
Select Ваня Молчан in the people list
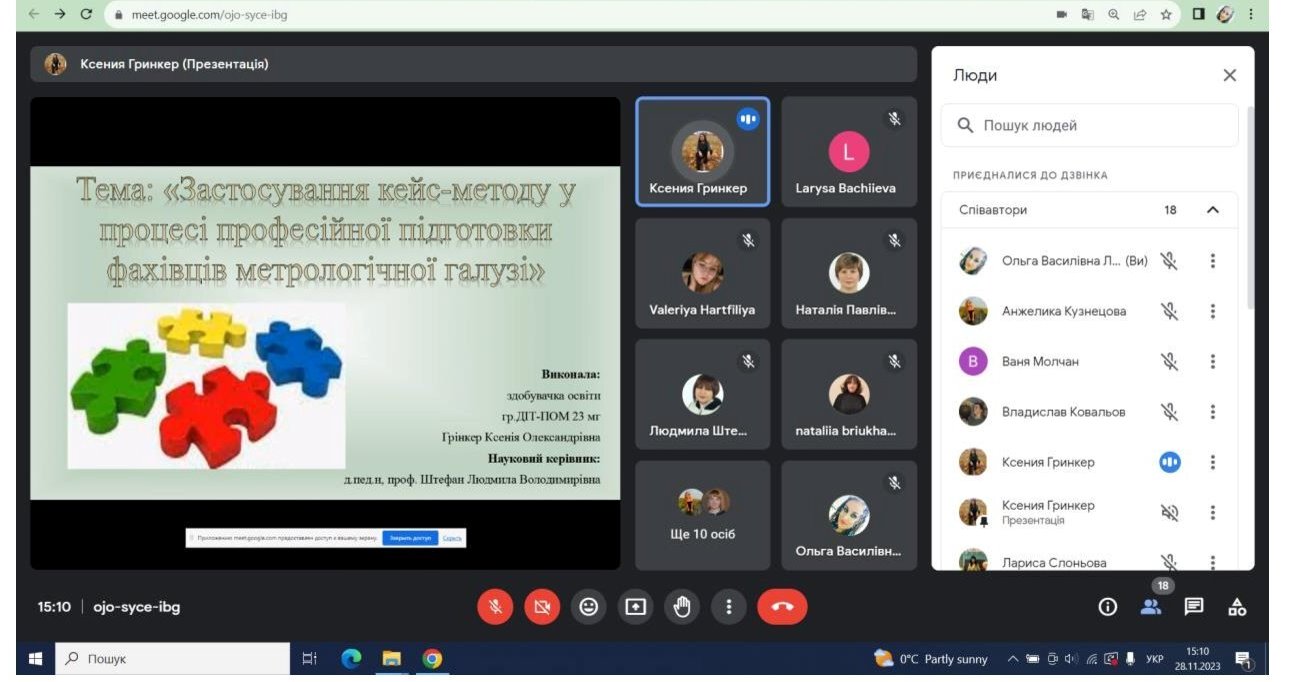1040,362
